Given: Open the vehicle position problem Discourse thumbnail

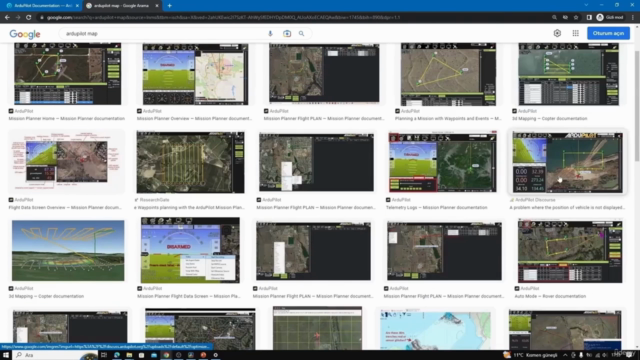Looking at the screenshot, I should [x=567, y=162].
